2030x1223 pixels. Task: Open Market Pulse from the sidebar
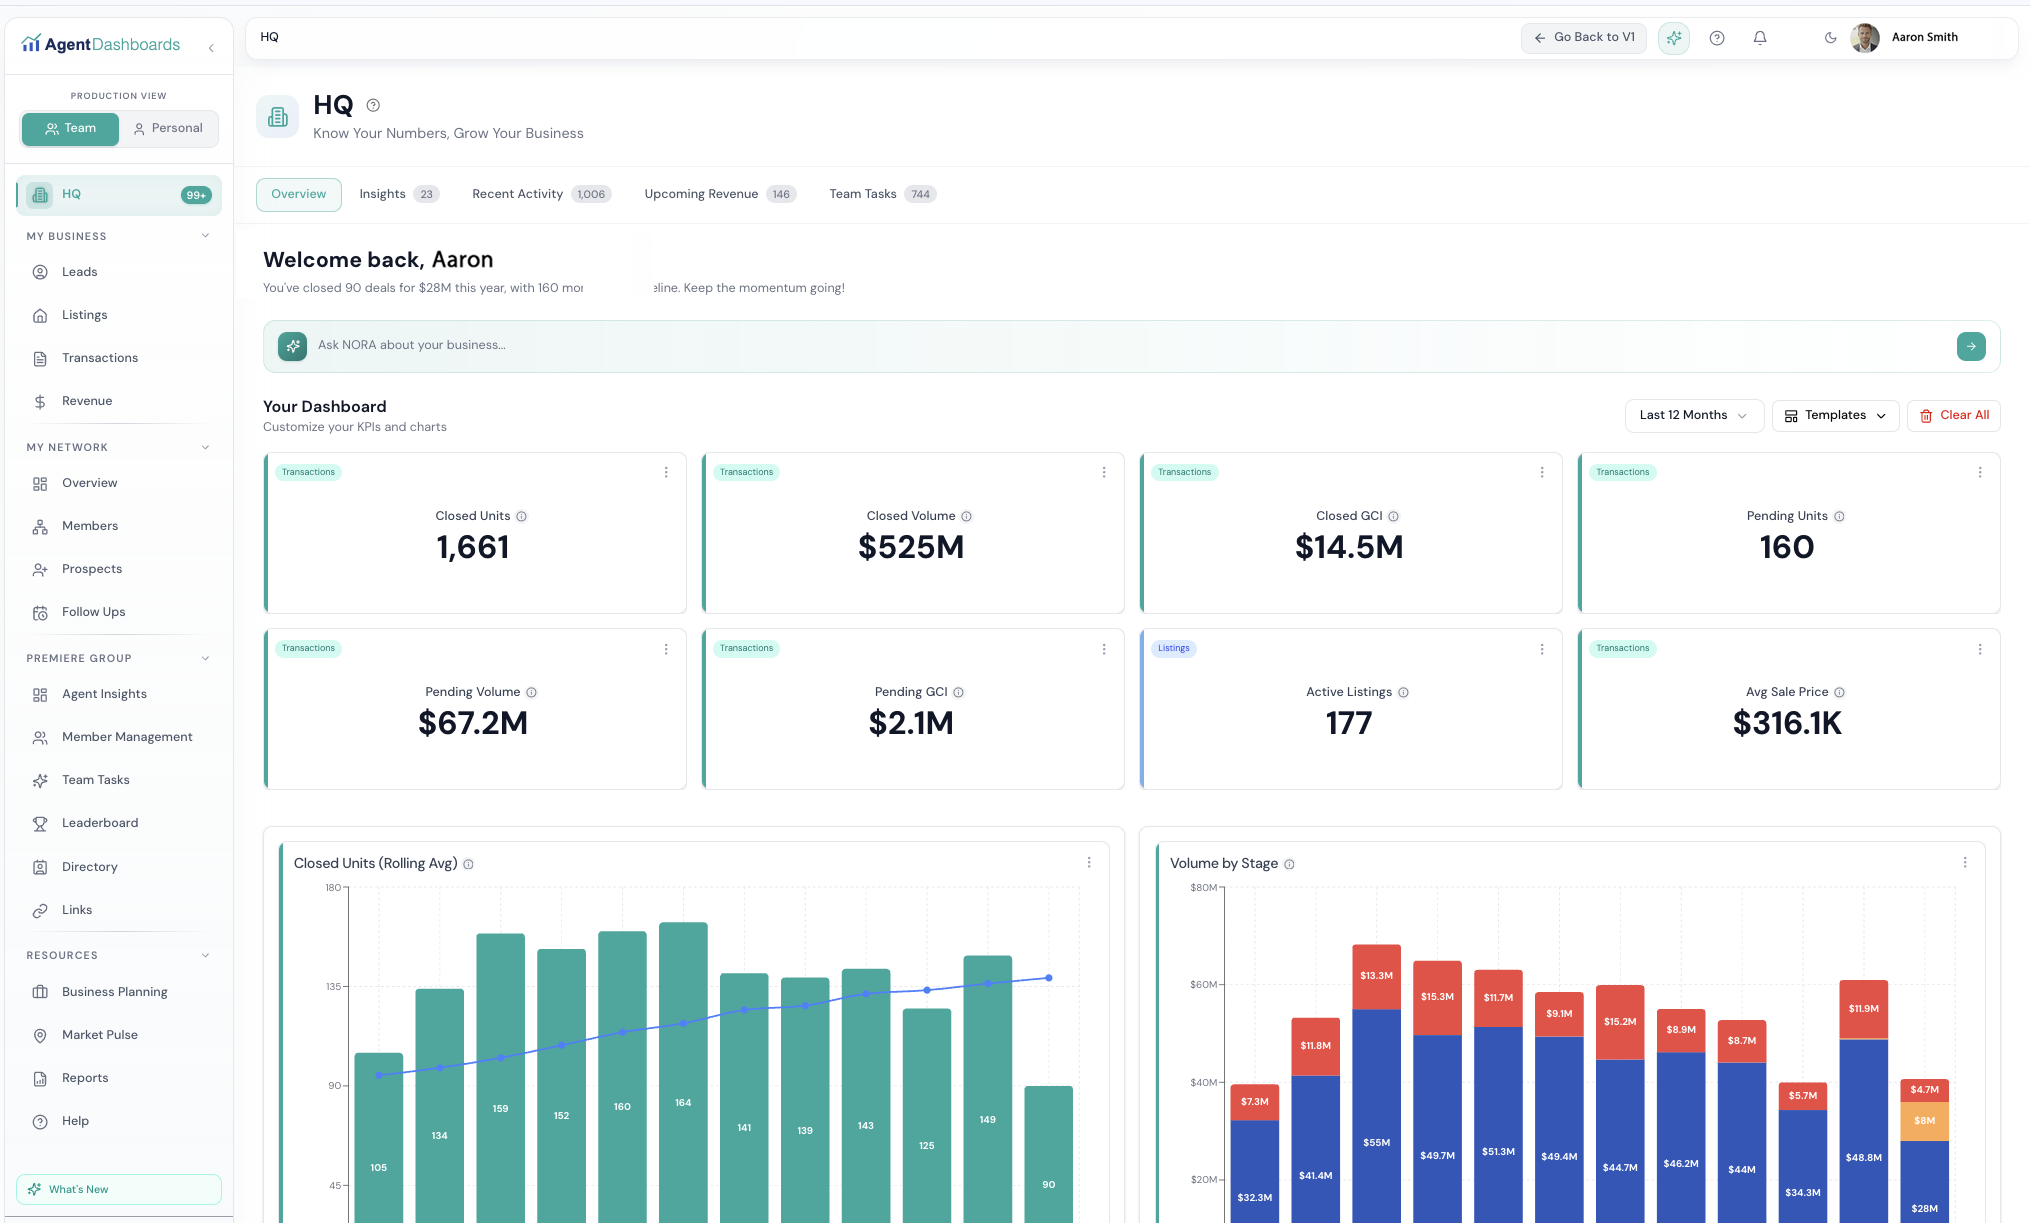(99, 1035)
